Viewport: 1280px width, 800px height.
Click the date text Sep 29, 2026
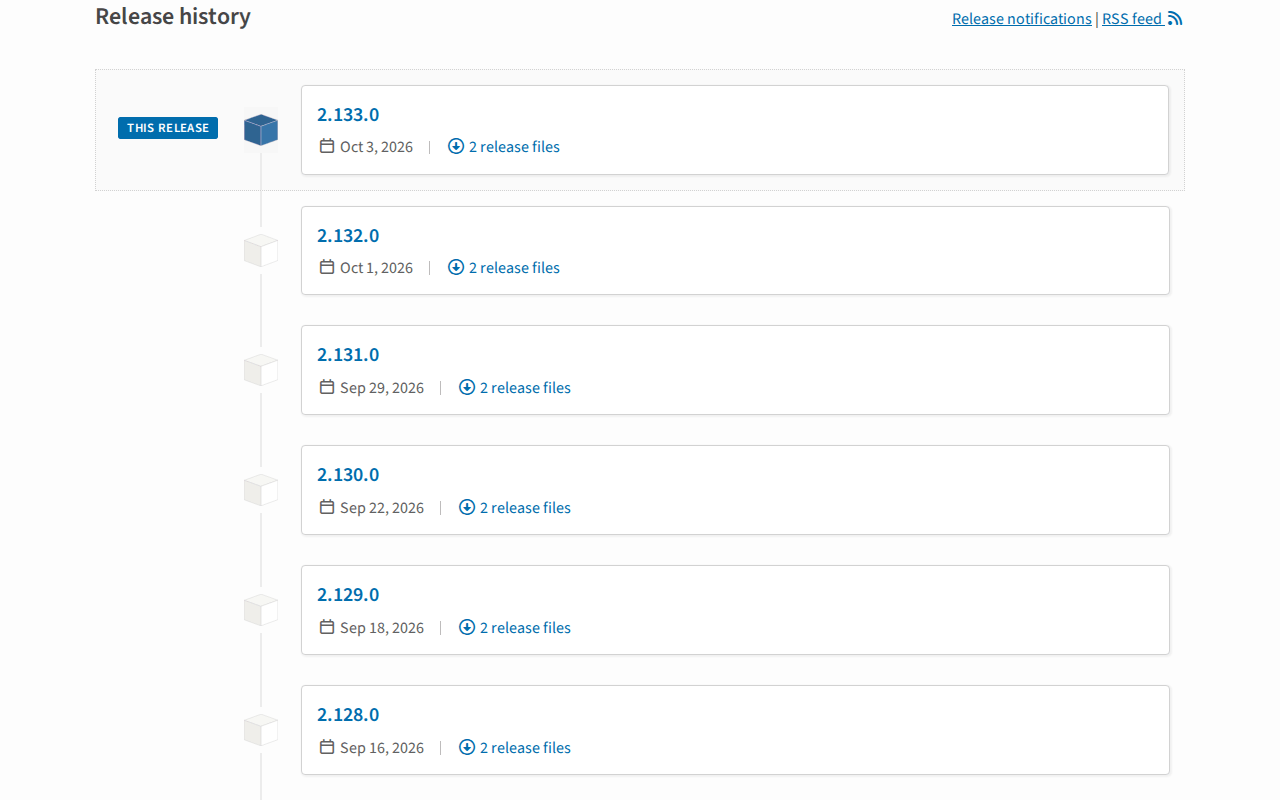382,388
